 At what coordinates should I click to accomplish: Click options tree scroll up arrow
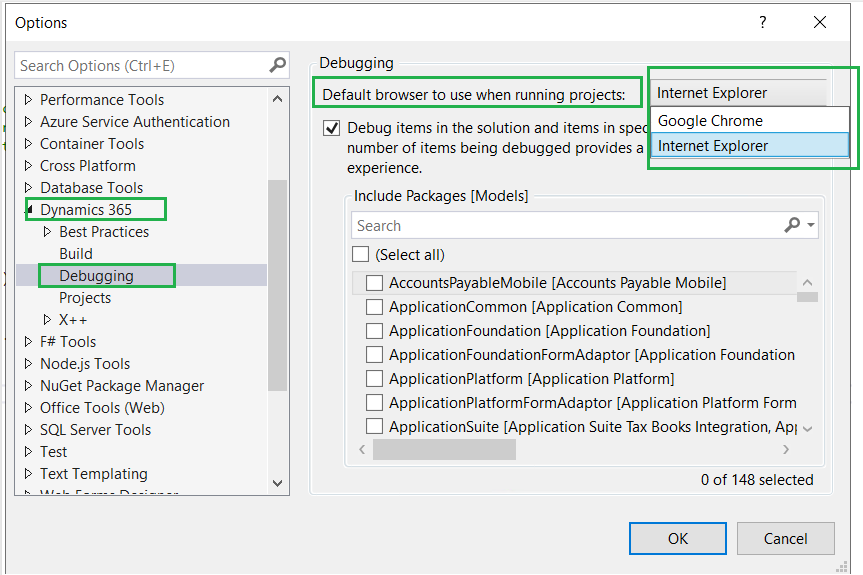point(277,99)
